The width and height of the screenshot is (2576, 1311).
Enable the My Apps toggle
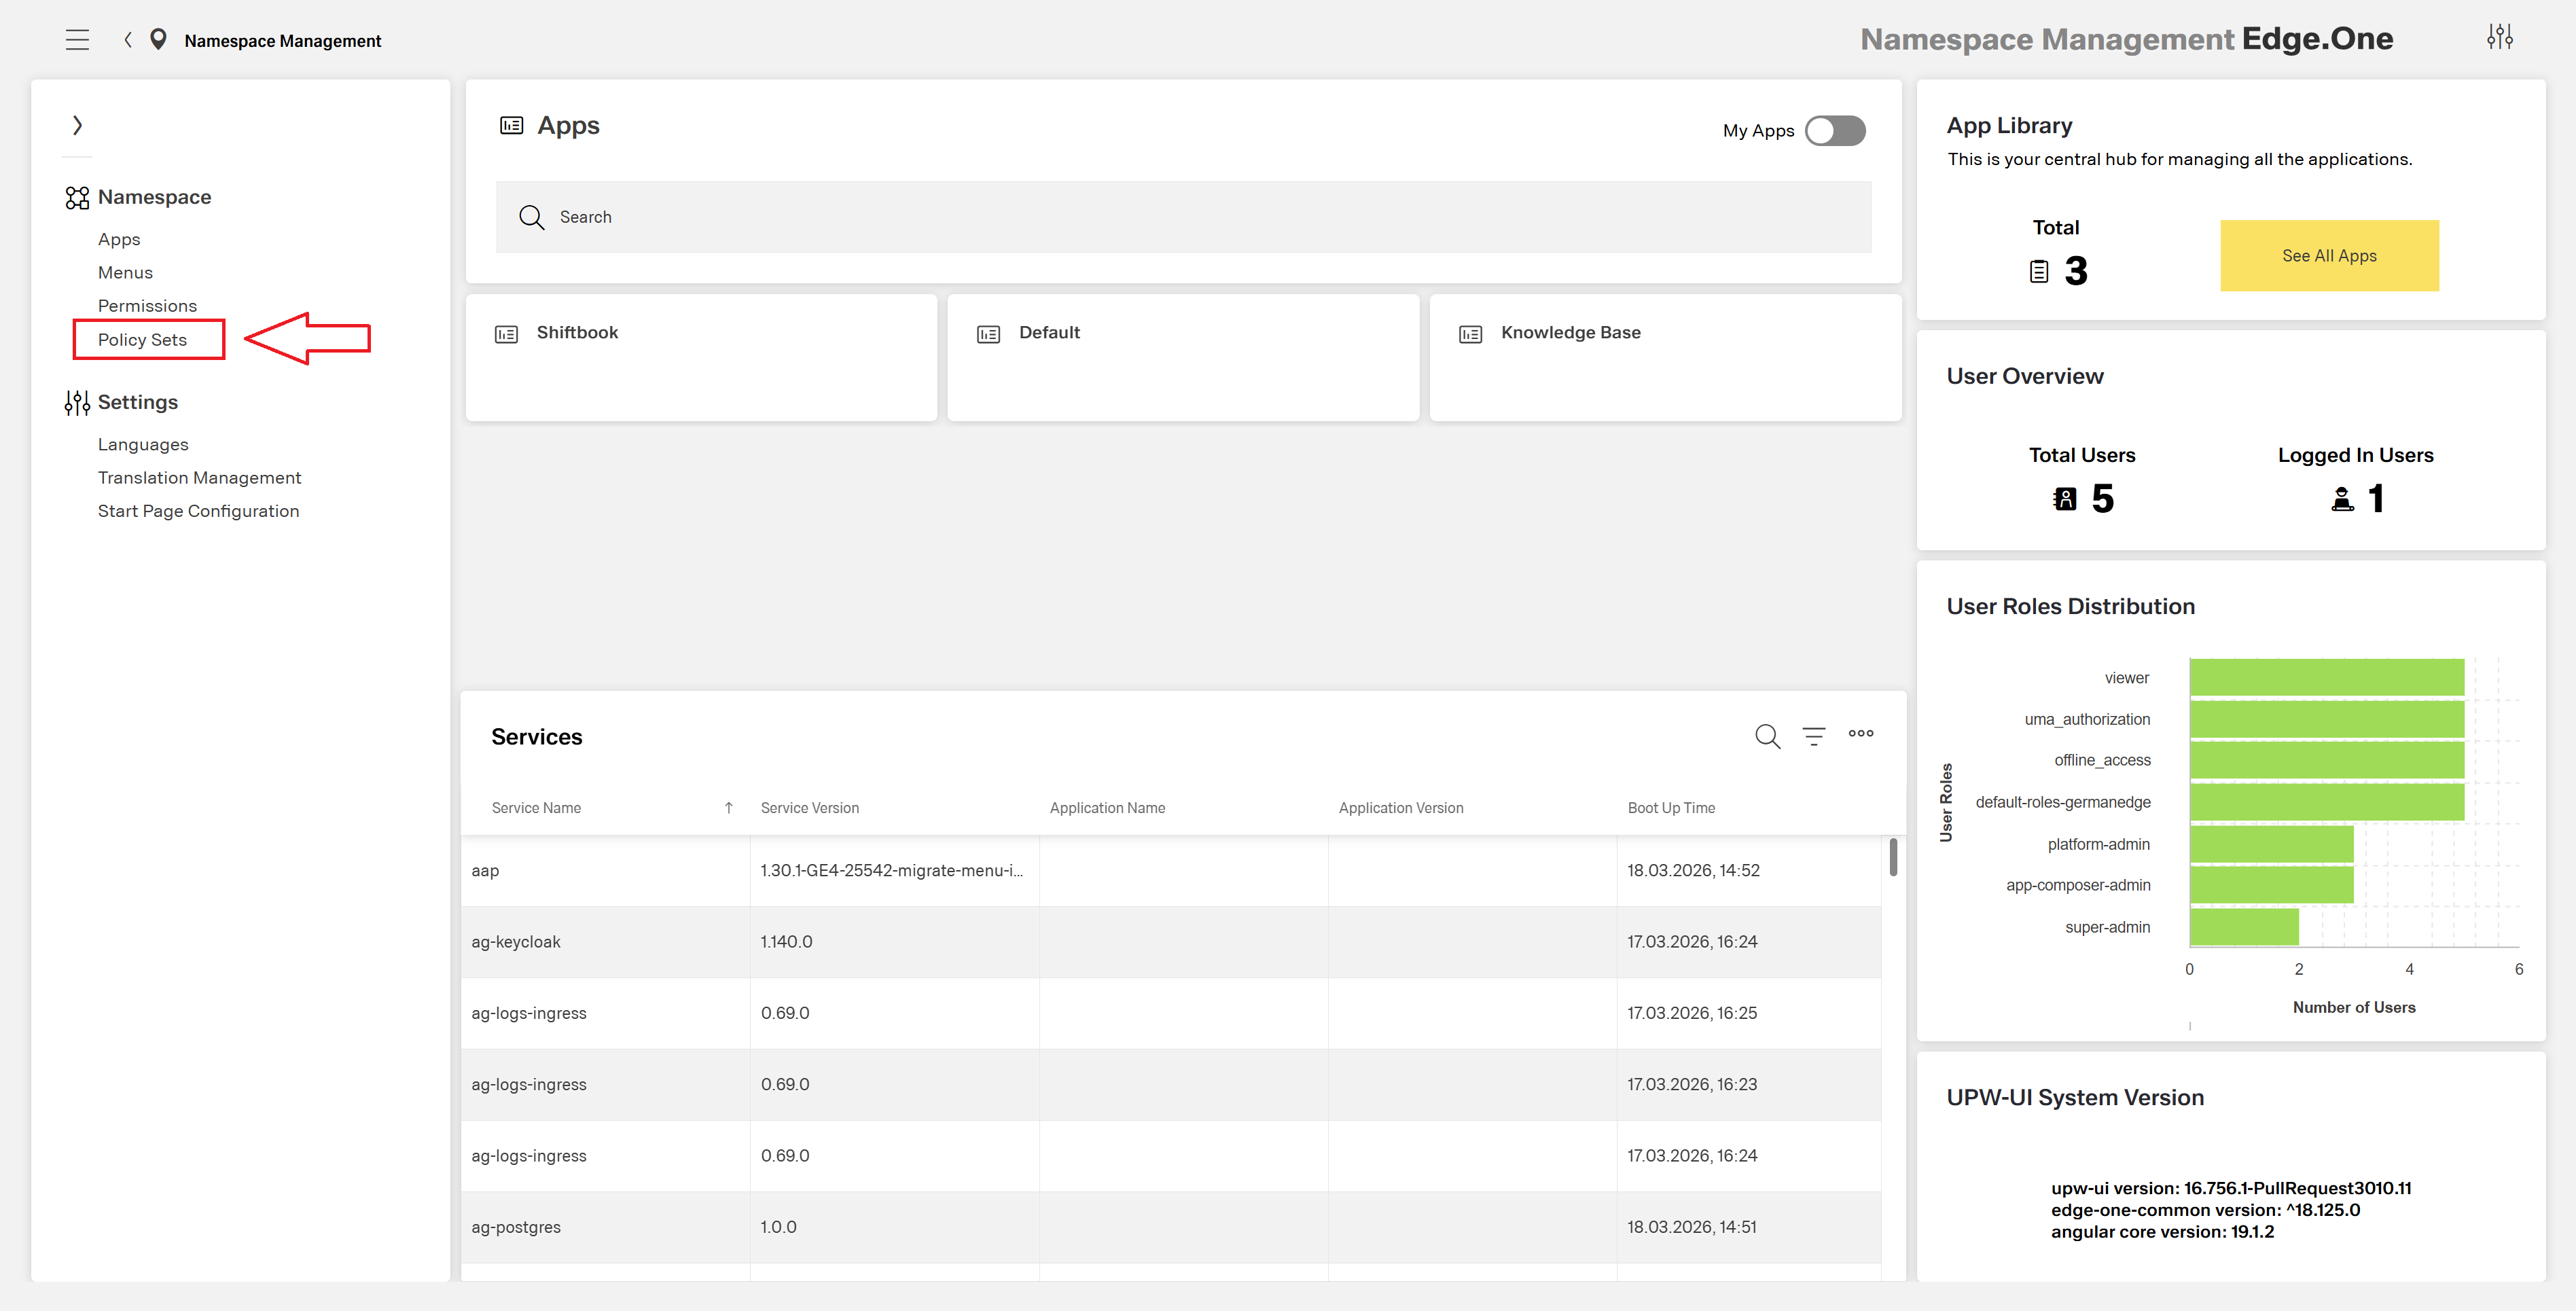point(1835,130)
